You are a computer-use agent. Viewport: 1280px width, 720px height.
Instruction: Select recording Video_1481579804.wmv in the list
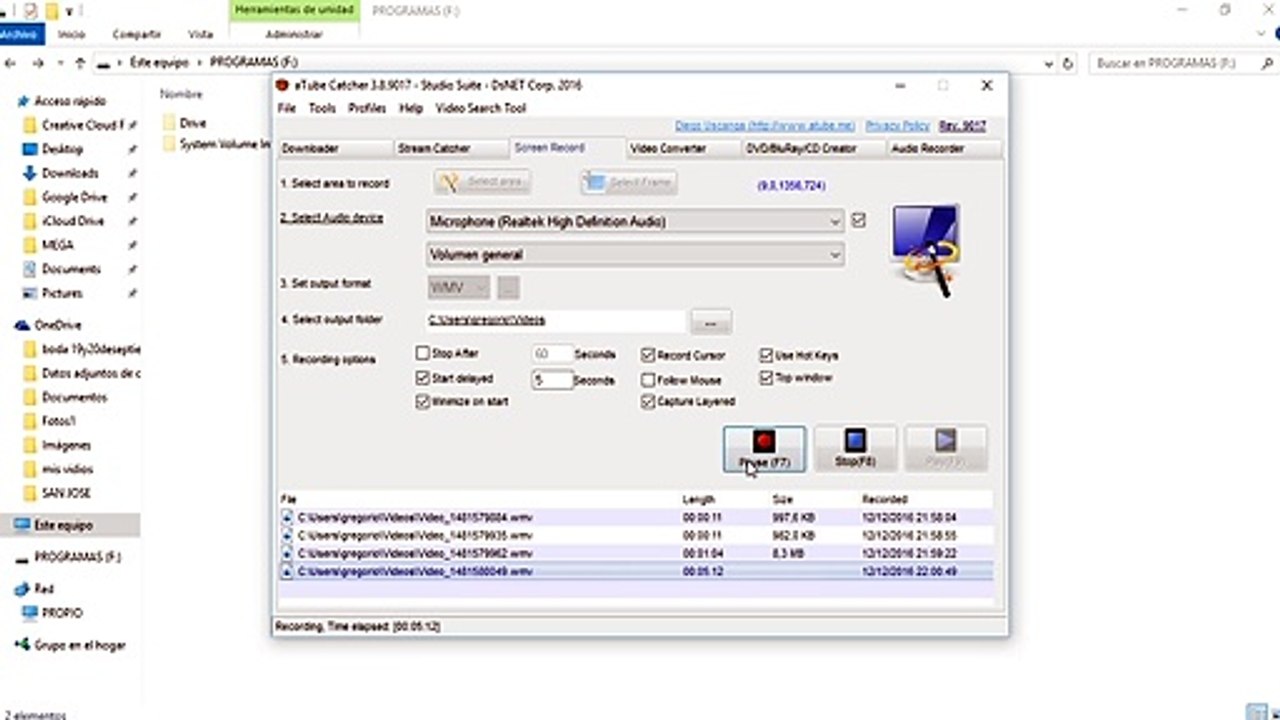[x=636, y=518]
